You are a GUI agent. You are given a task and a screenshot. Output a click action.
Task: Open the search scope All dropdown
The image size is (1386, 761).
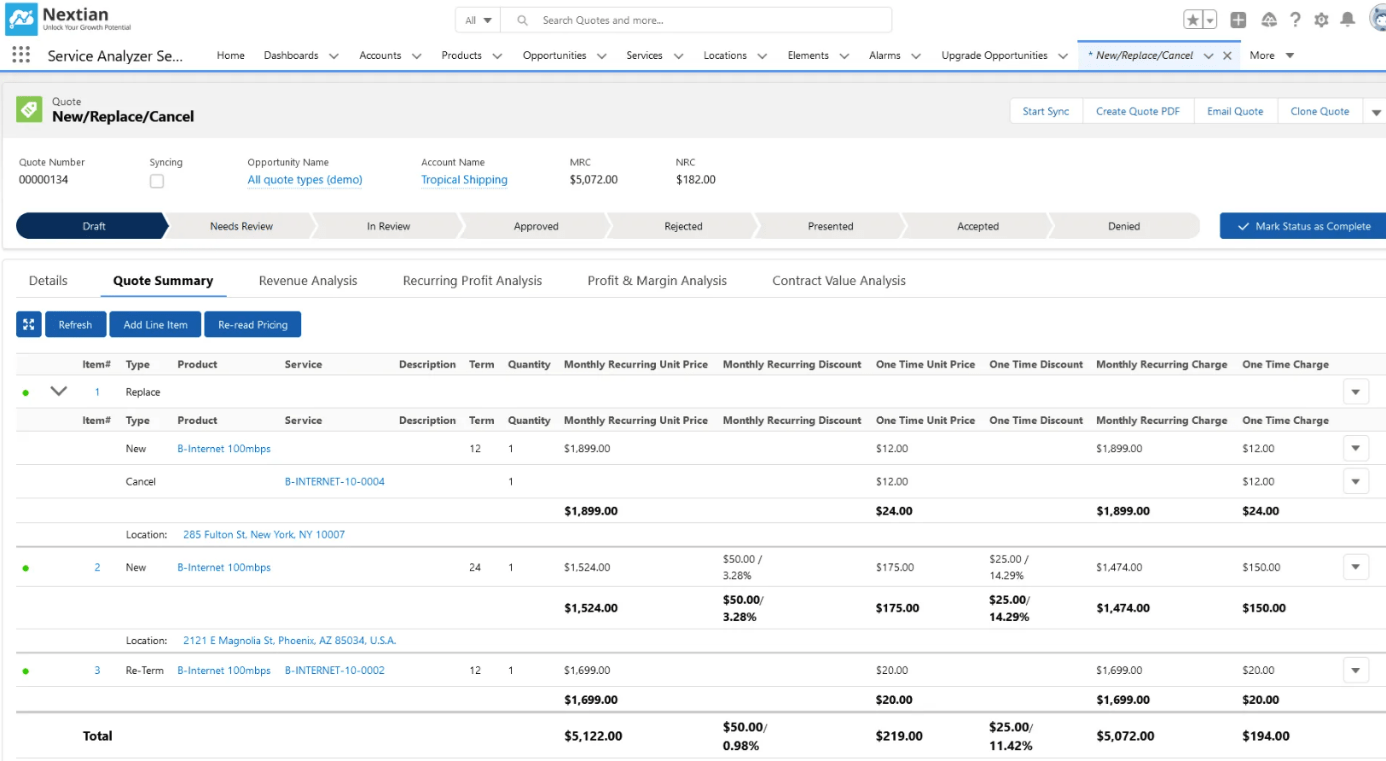point(478,20)
